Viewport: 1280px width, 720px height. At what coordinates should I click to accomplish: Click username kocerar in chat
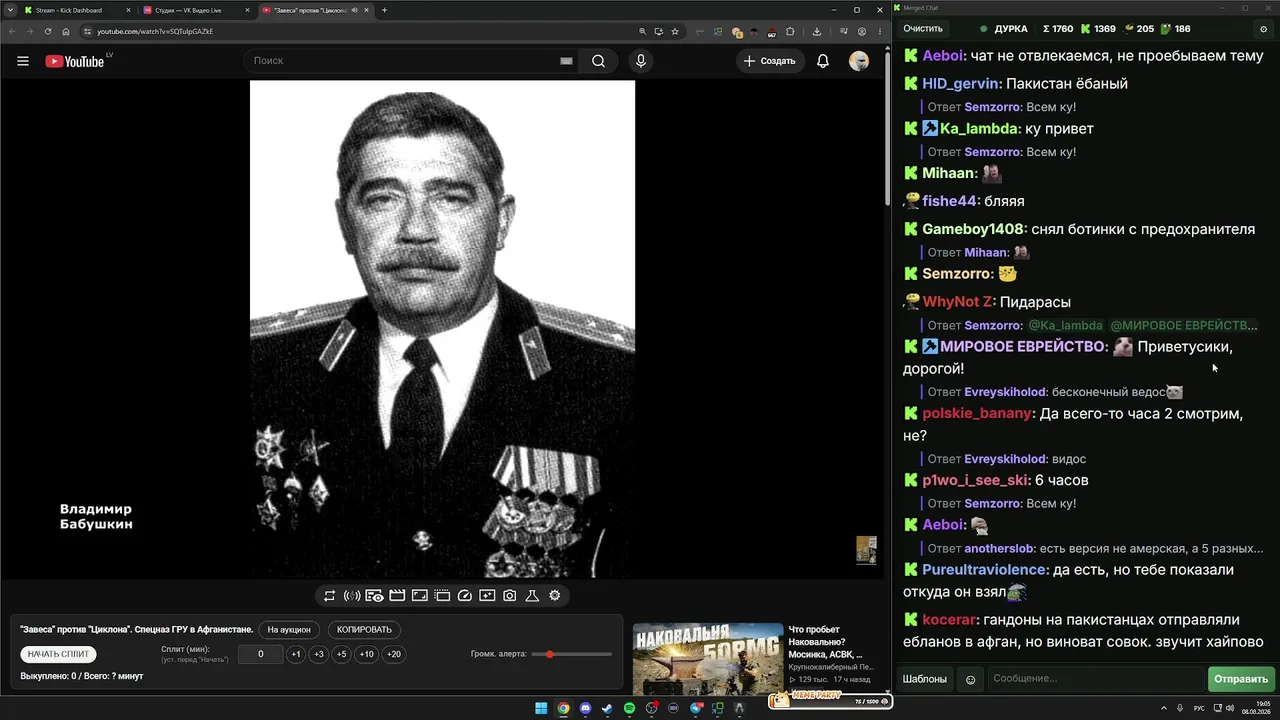click(949, 620)
